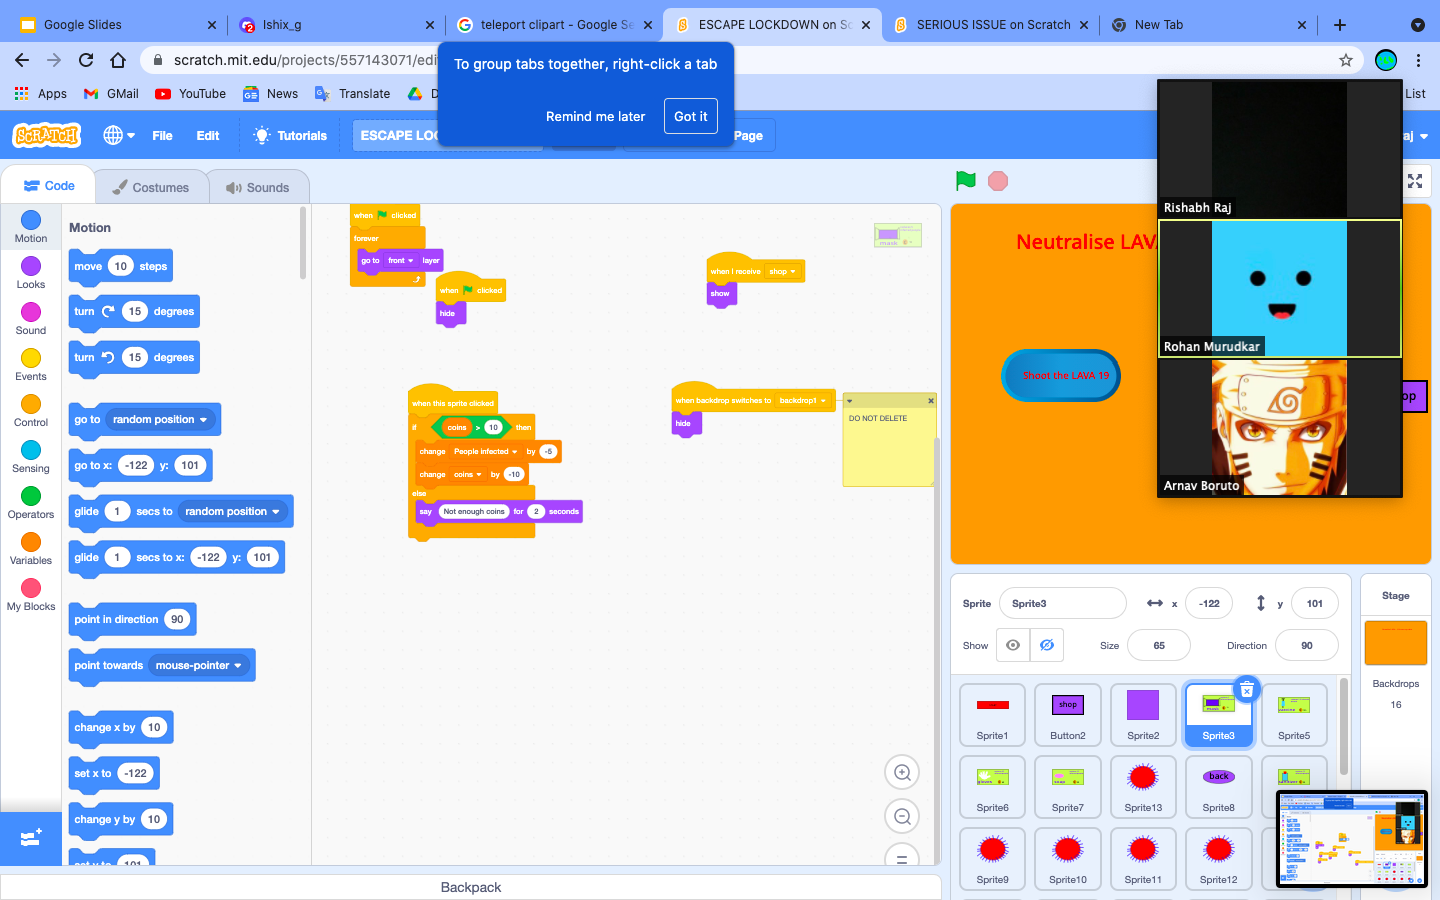The width and height of the screenshot is (1440, 900).
Task: Click Remind me later in tip
Action: point(595,116)
